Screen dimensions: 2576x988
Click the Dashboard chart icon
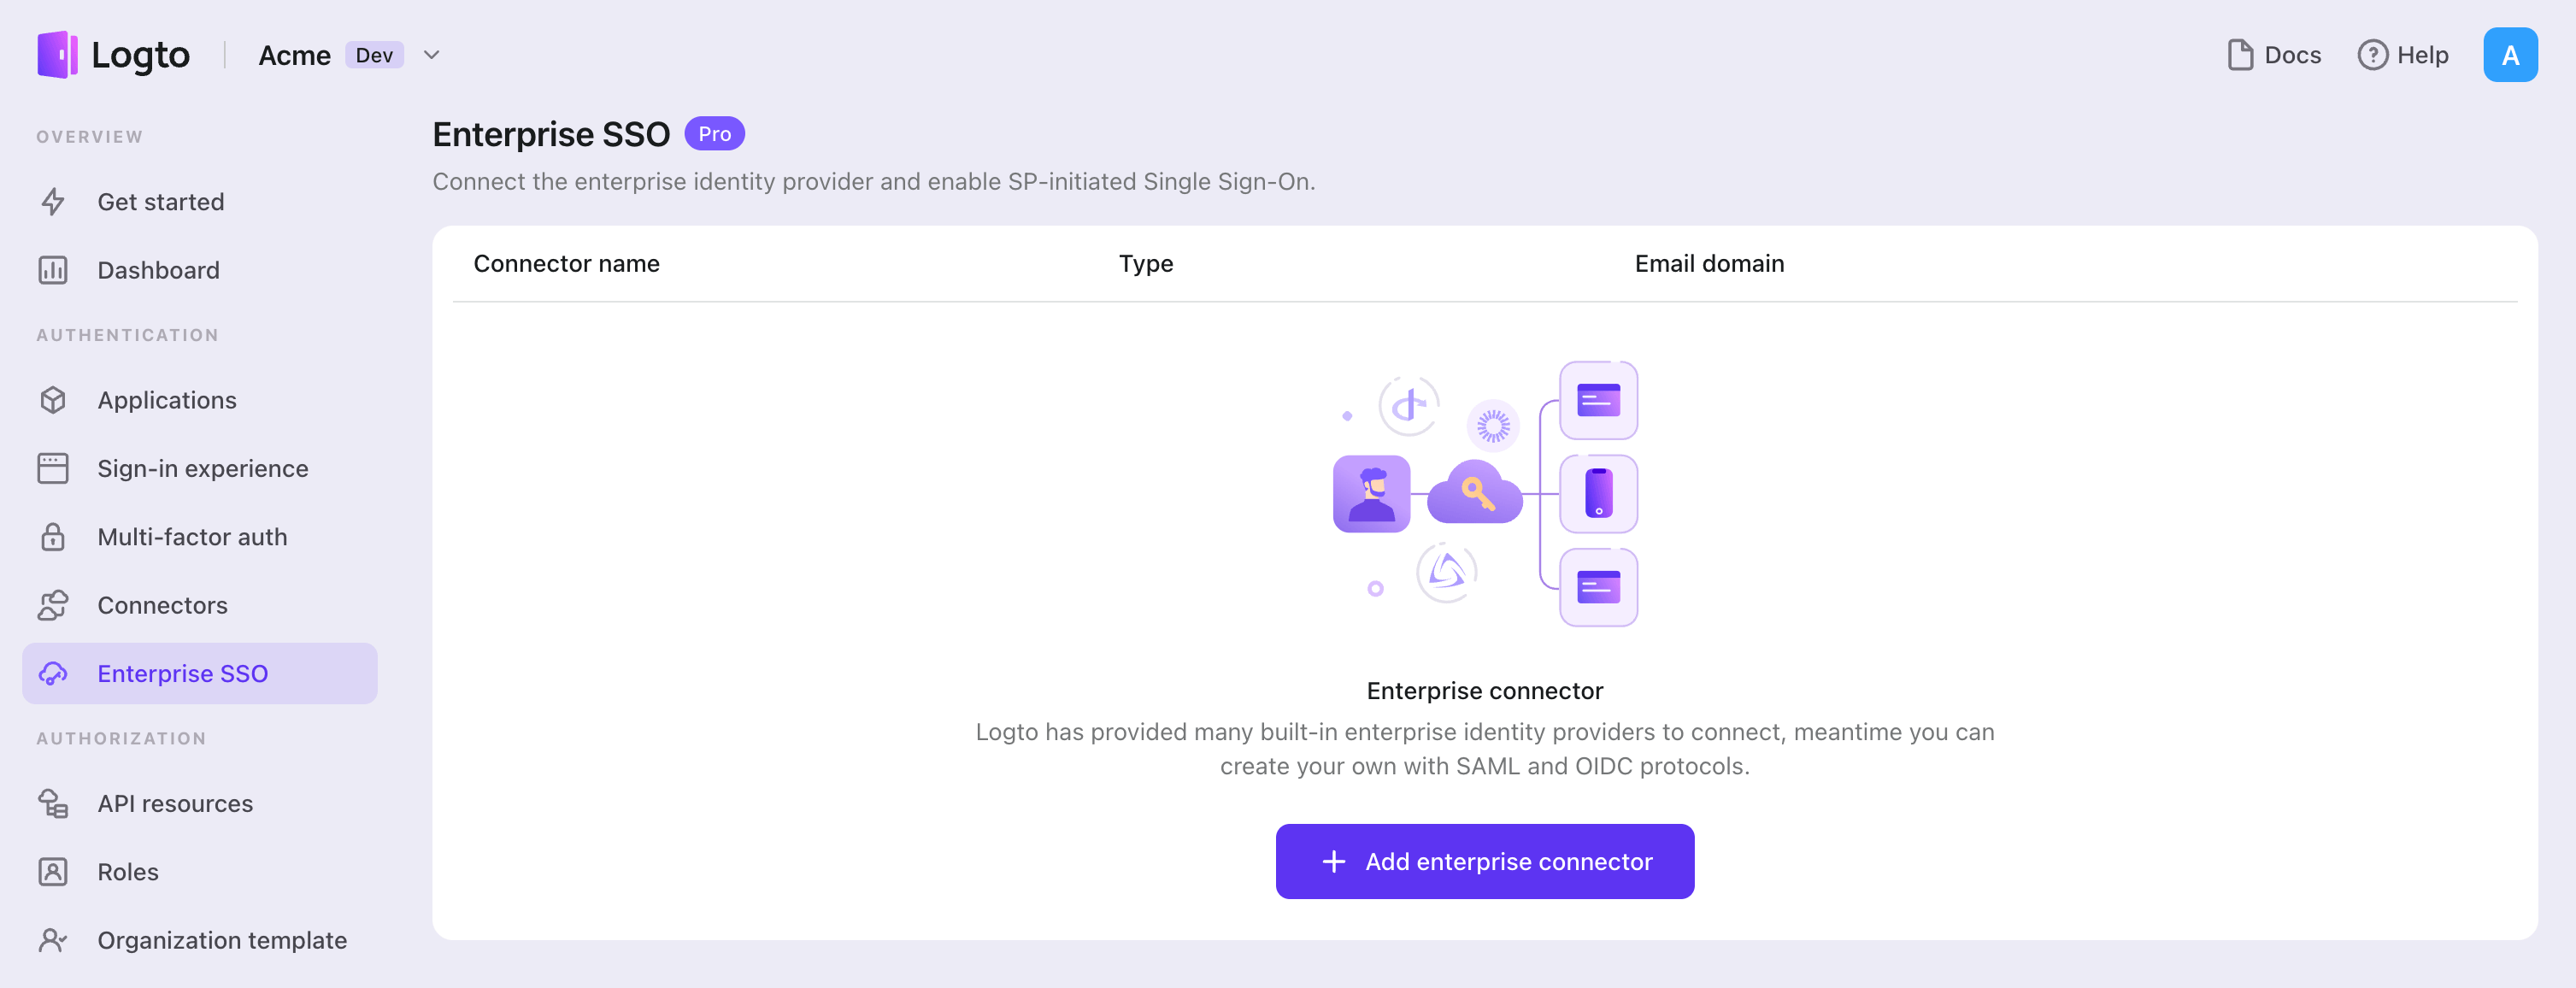(53, 270)
